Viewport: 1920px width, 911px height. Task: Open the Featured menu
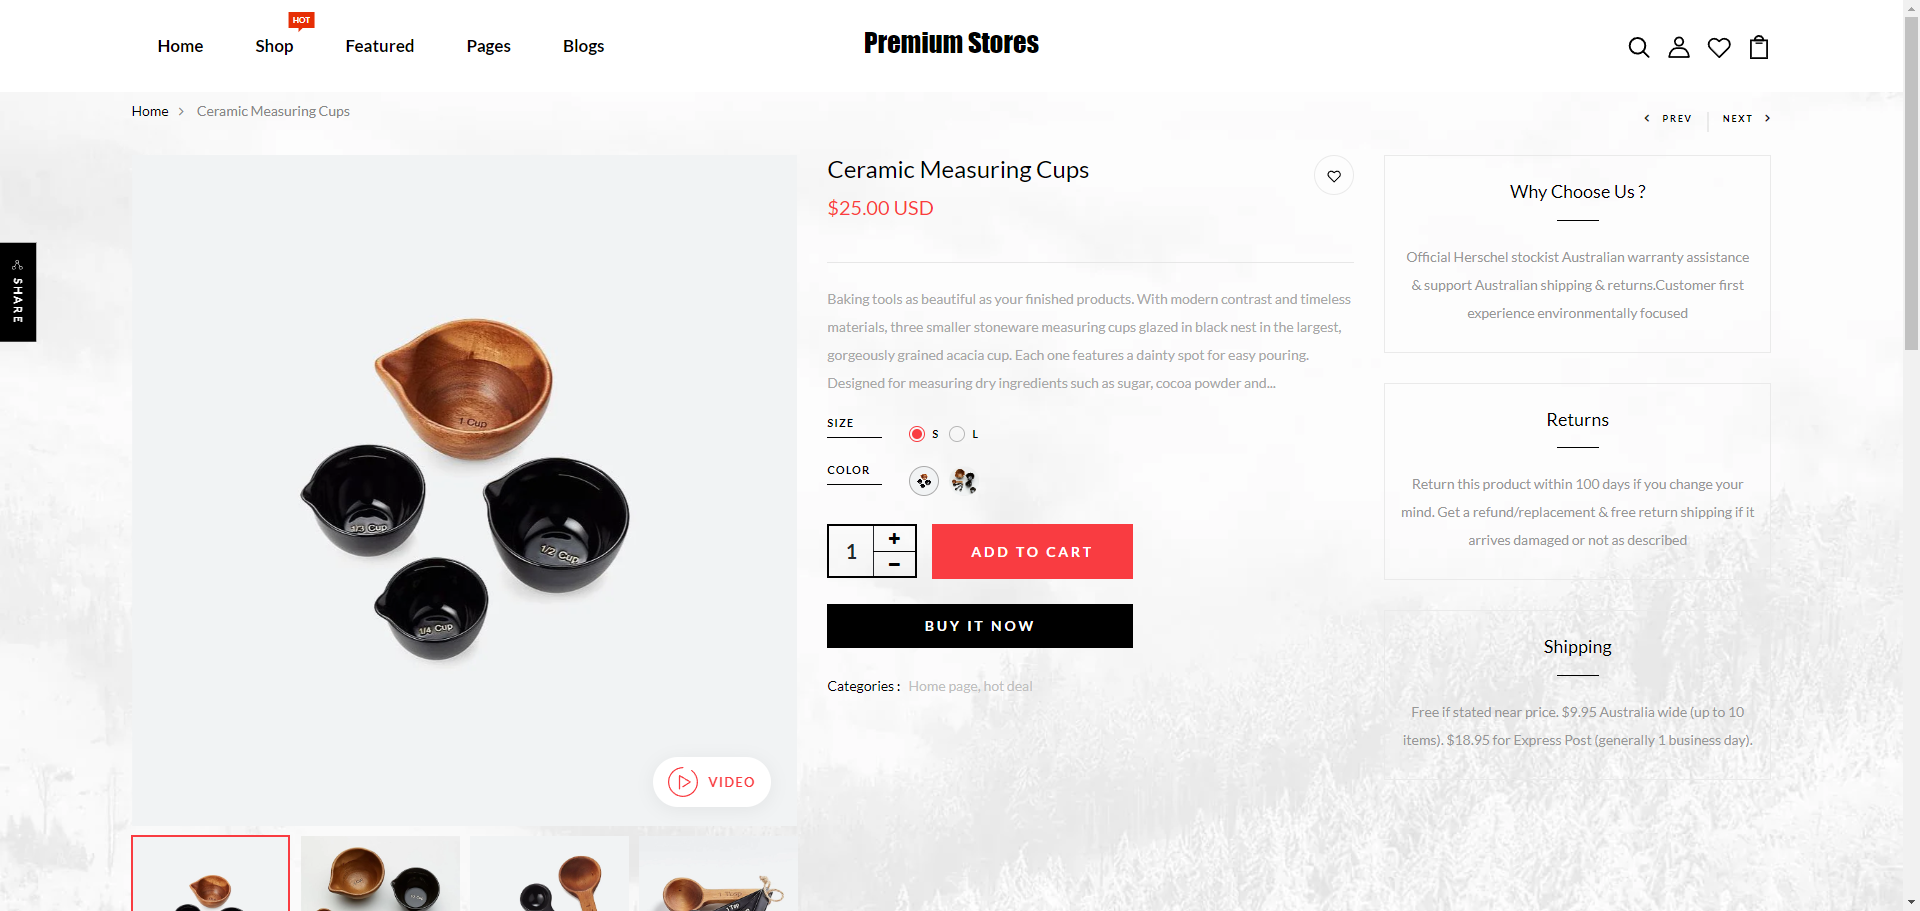[x=380, y=46]
